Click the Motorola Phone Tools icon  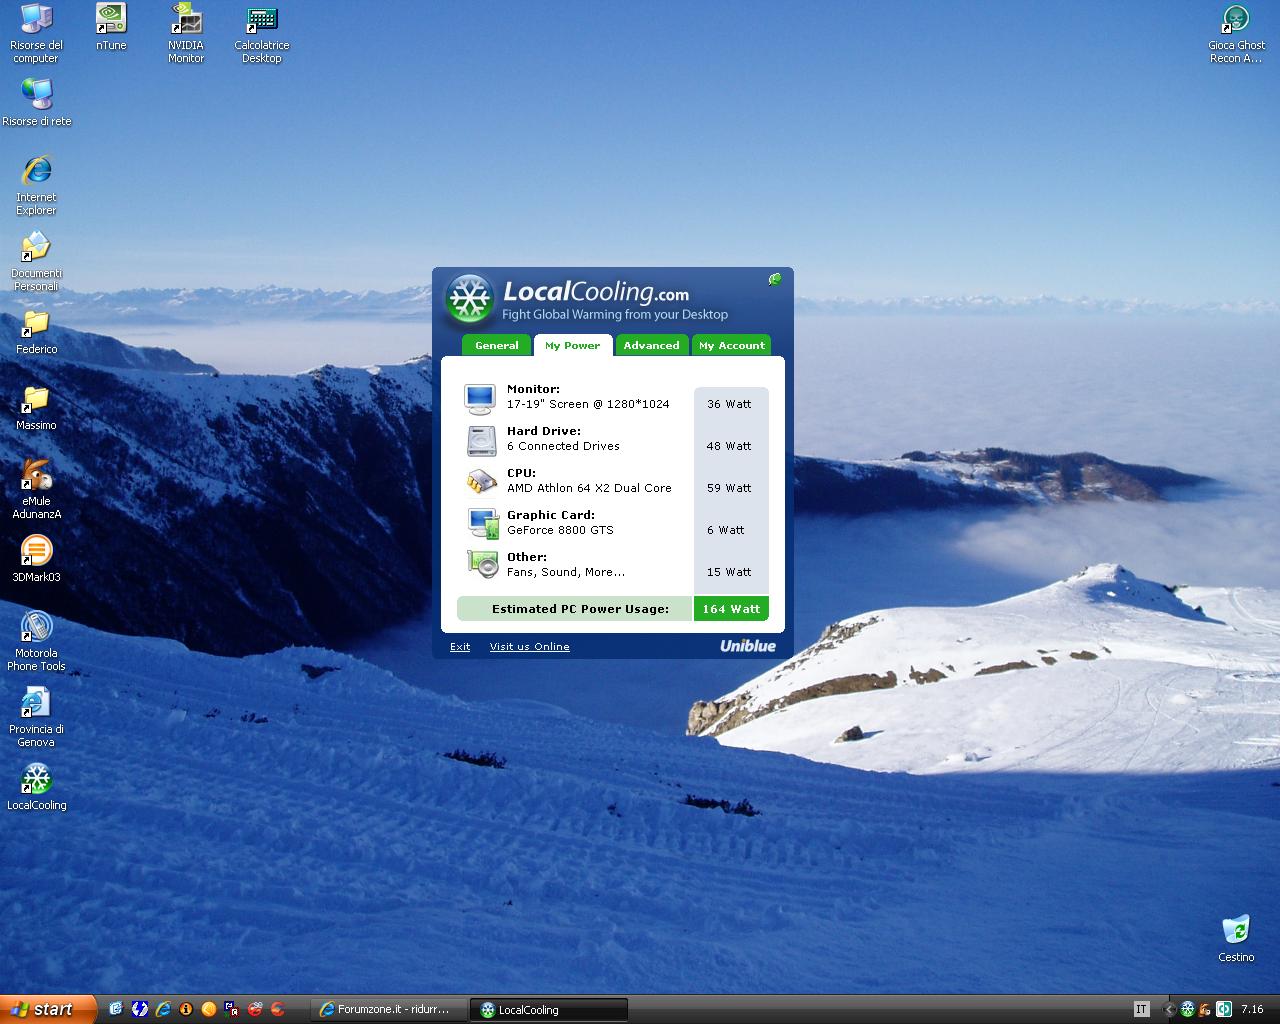36,641
